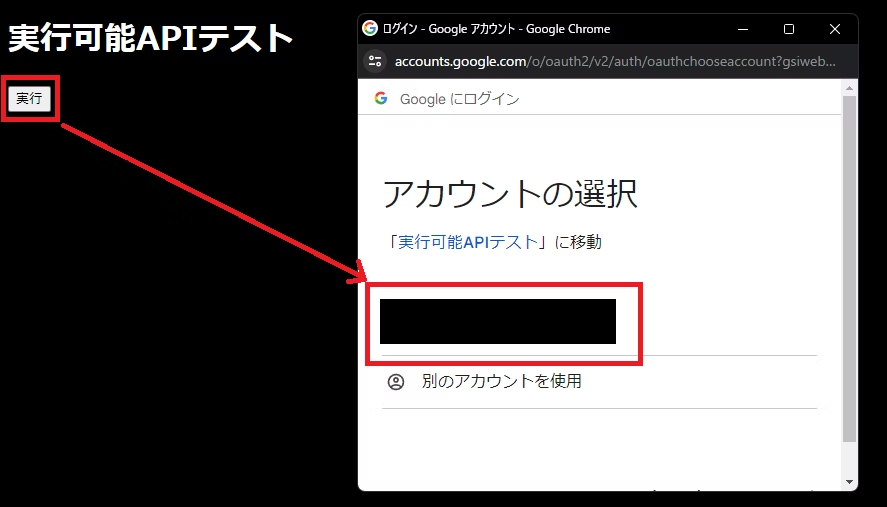Click the scrollbar down arrow in the popup

[x=849, y=482]
